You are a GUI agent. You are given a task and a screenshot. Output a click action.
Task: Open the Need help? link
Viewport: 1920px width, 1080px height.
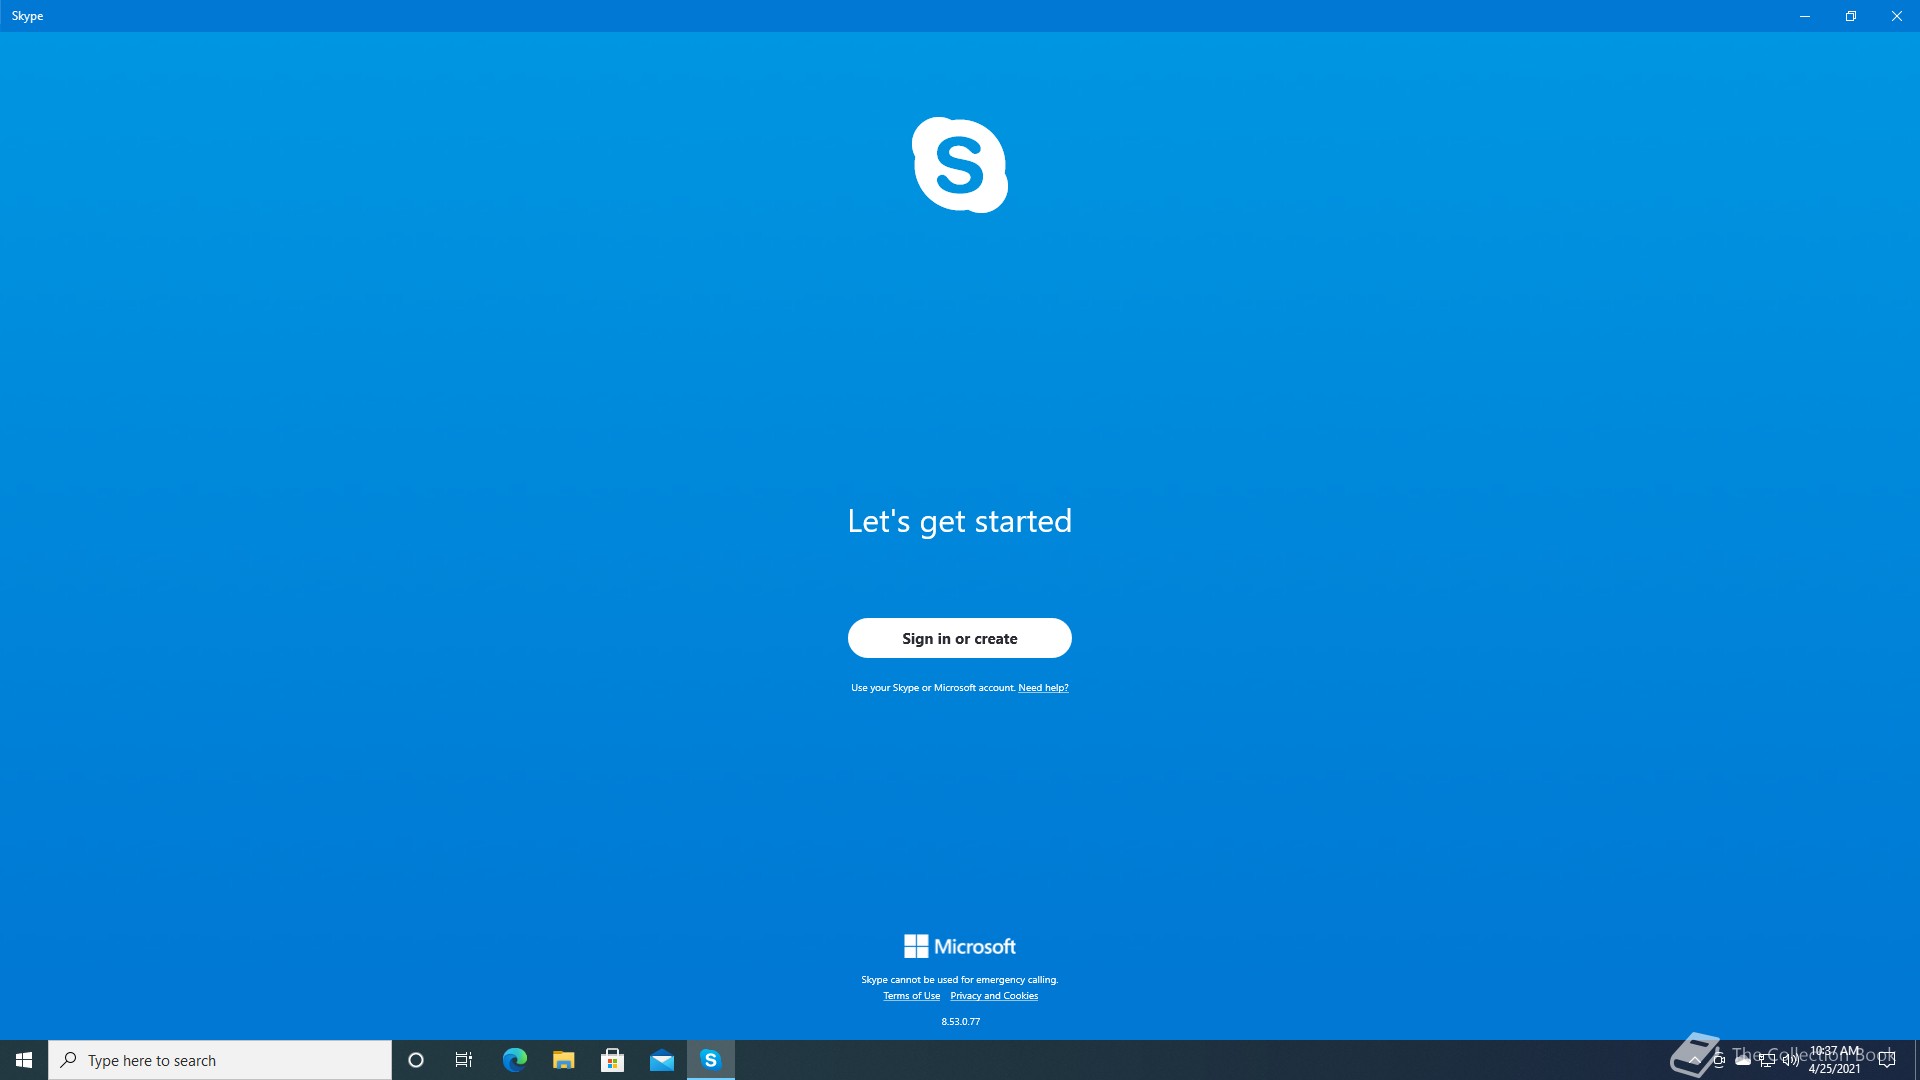pyautogui.click(x=1043, y=688)
